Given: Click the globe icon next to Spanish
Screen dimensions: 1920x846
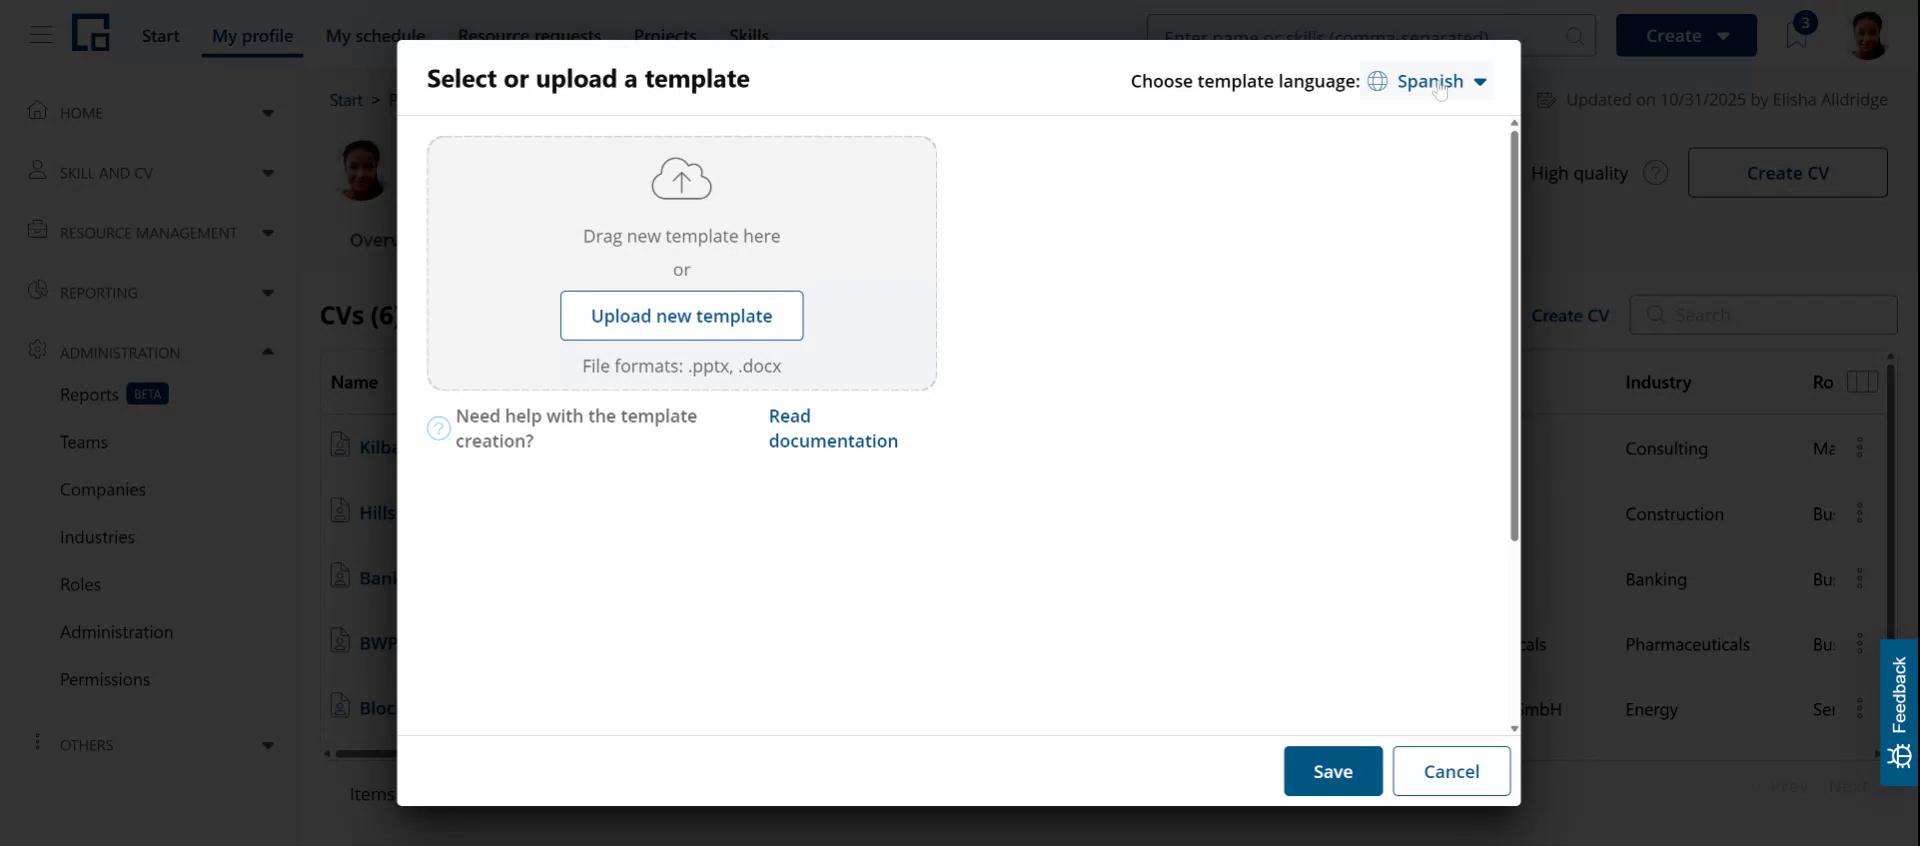Looking at the screenshot, I should 1377,81.
